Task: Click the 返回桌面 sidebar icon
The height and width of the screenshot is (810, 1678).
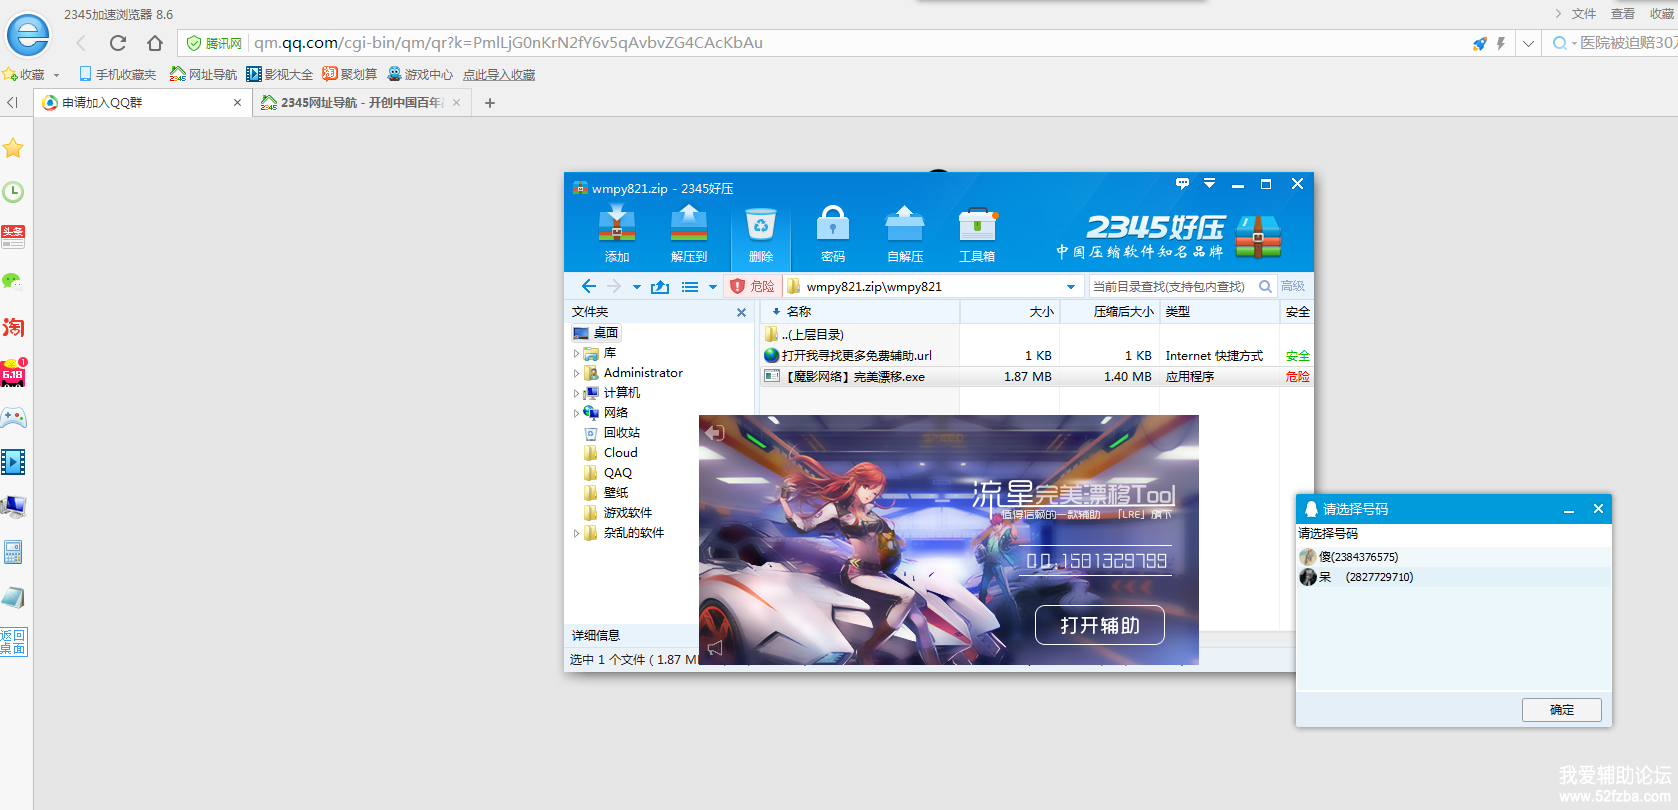Action: [14, 642]
